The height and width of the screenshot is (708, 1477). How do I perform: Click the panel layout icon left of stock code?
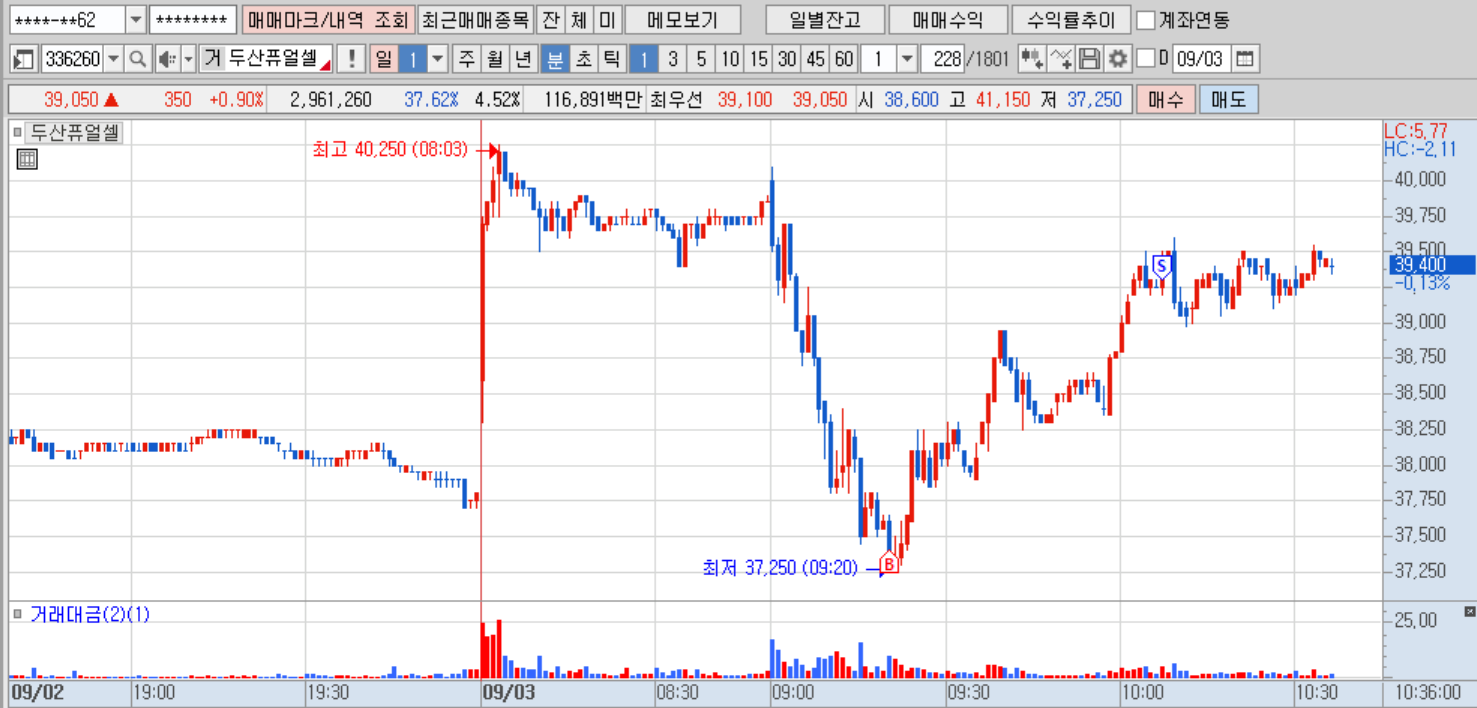click(25, 59)
